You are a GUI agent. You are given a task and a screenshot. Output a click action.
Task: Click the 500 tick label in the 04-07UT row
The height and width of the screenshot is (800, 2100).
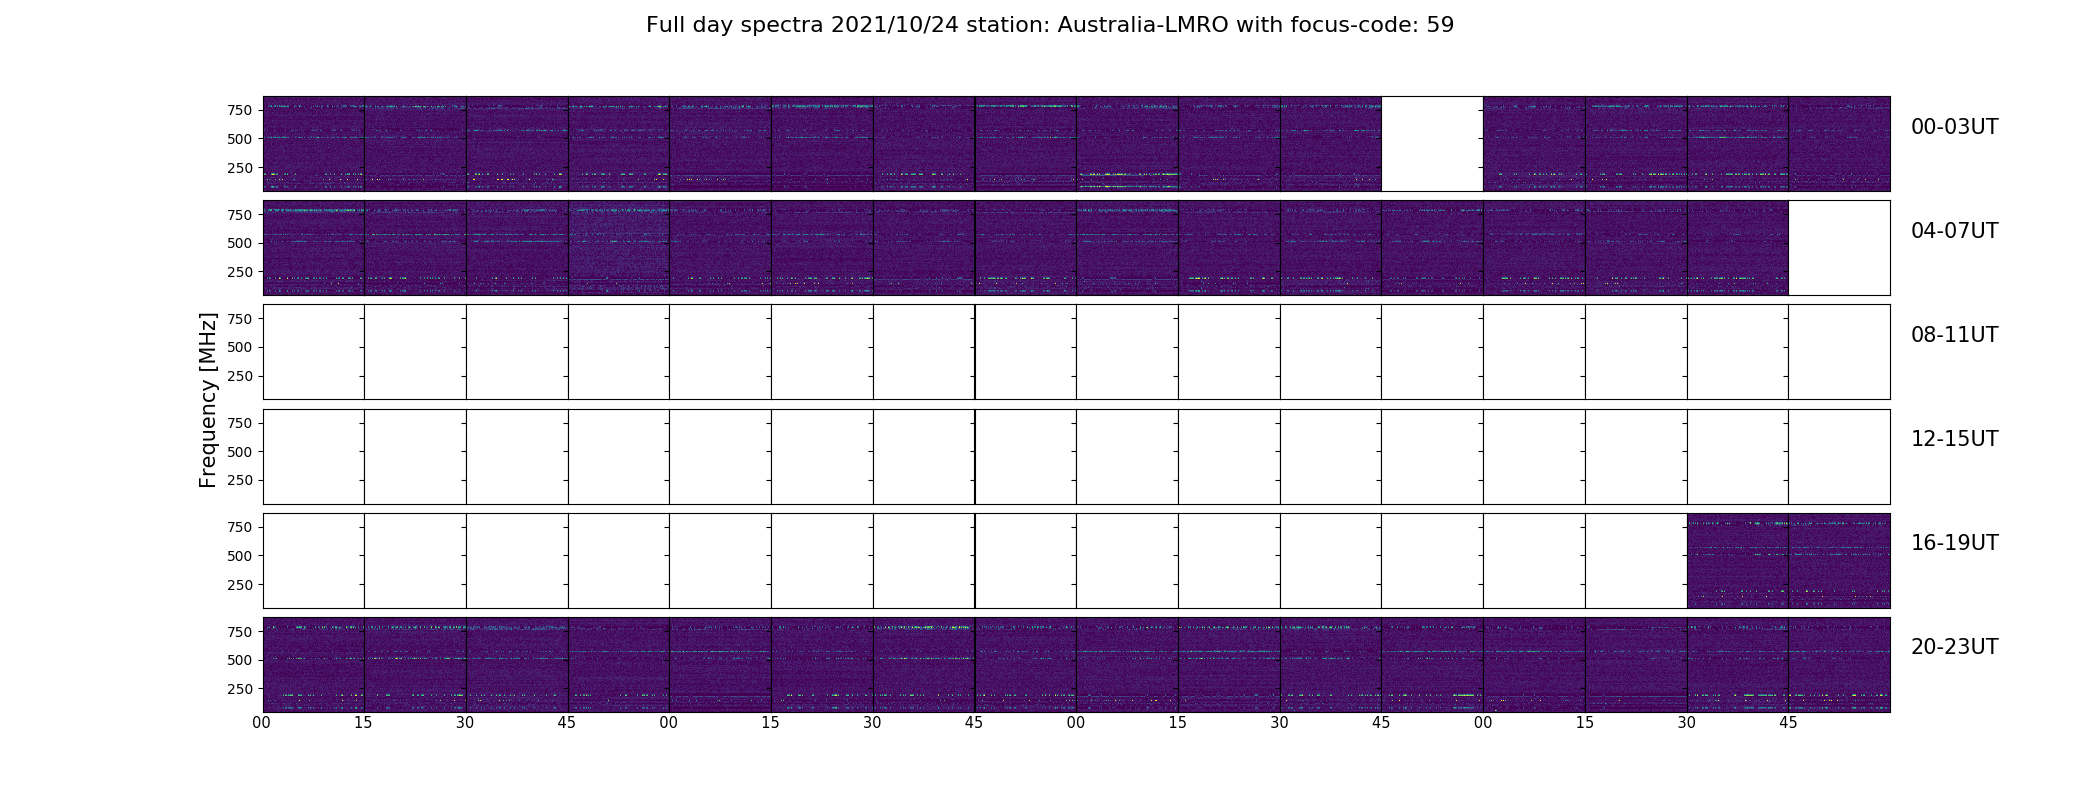pos(239,243)
